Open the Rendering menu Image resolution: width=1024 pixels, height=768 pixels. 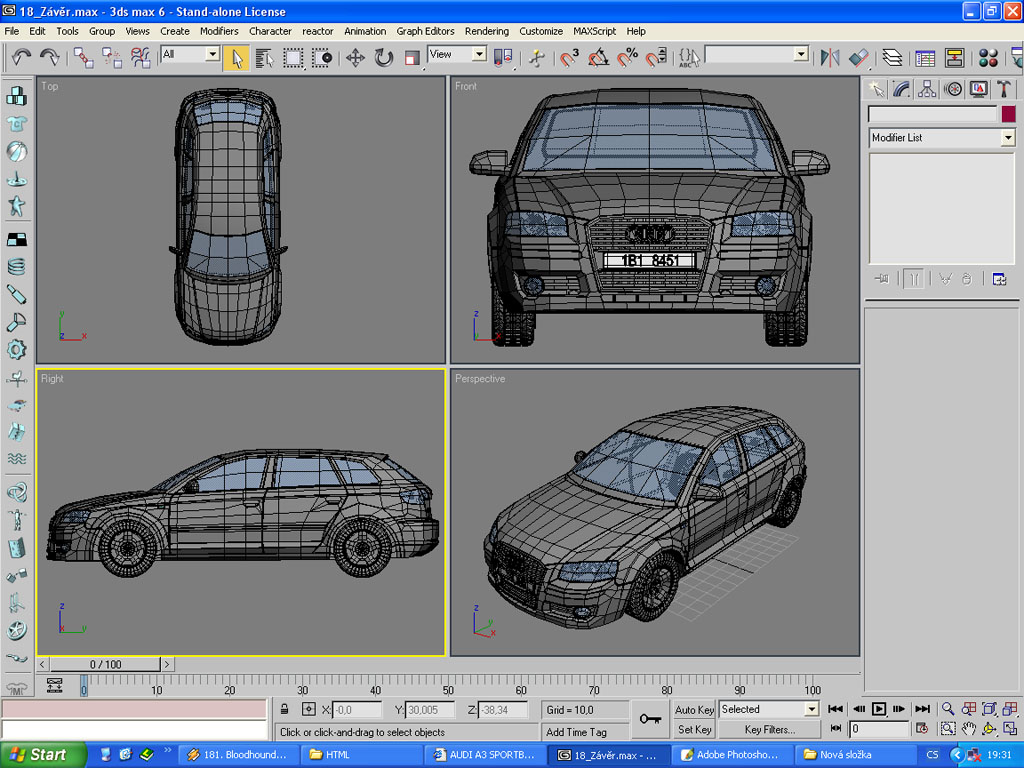click(487, 31)
